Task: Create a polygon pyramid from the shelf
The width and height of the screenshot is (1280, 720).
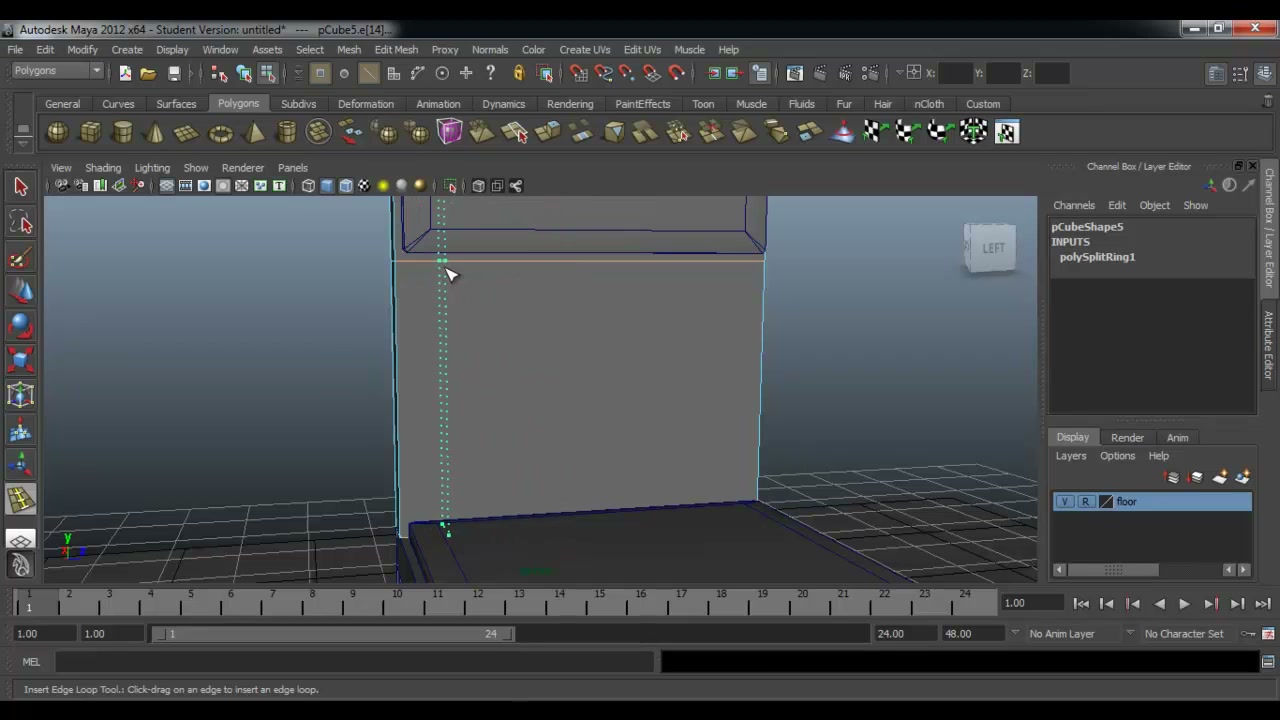Action: 254,132
